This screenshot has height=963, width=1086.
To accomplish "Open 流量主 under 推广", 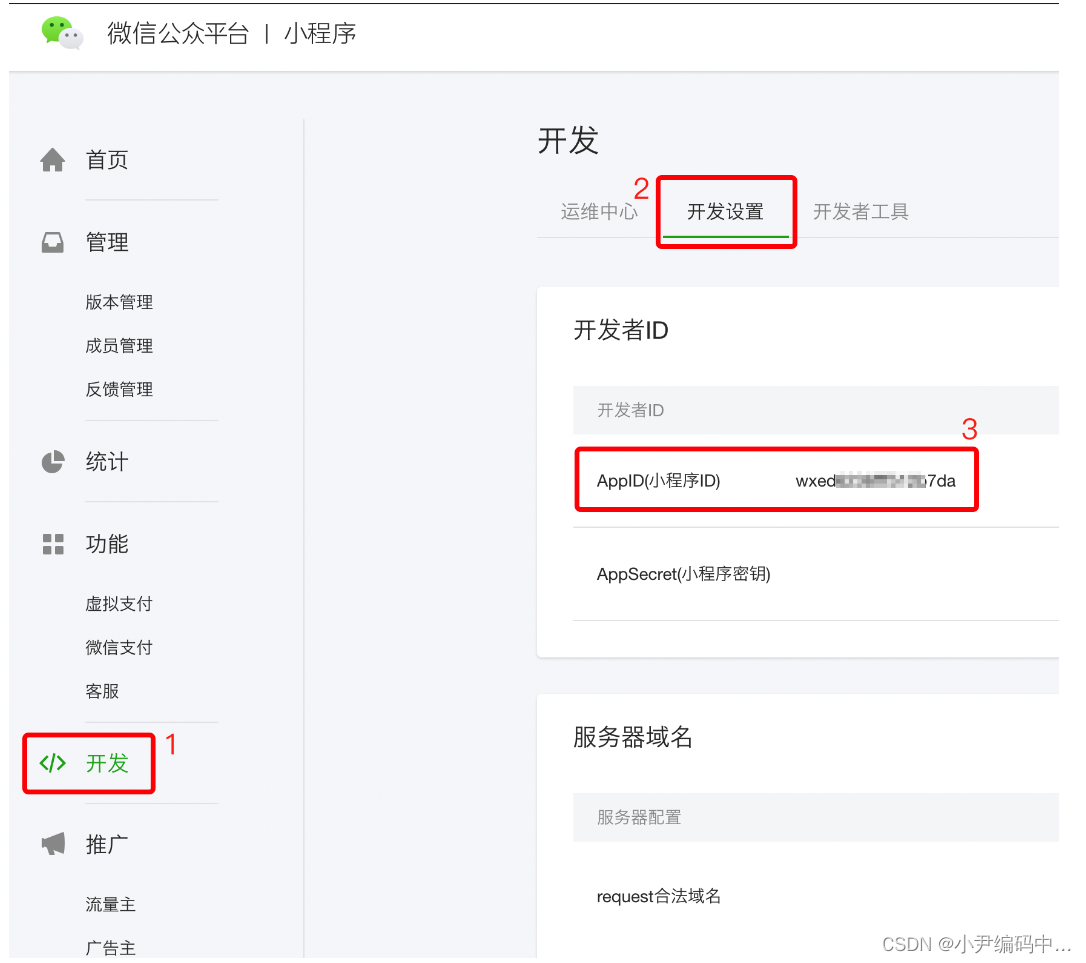I will (x=111, y=905).
